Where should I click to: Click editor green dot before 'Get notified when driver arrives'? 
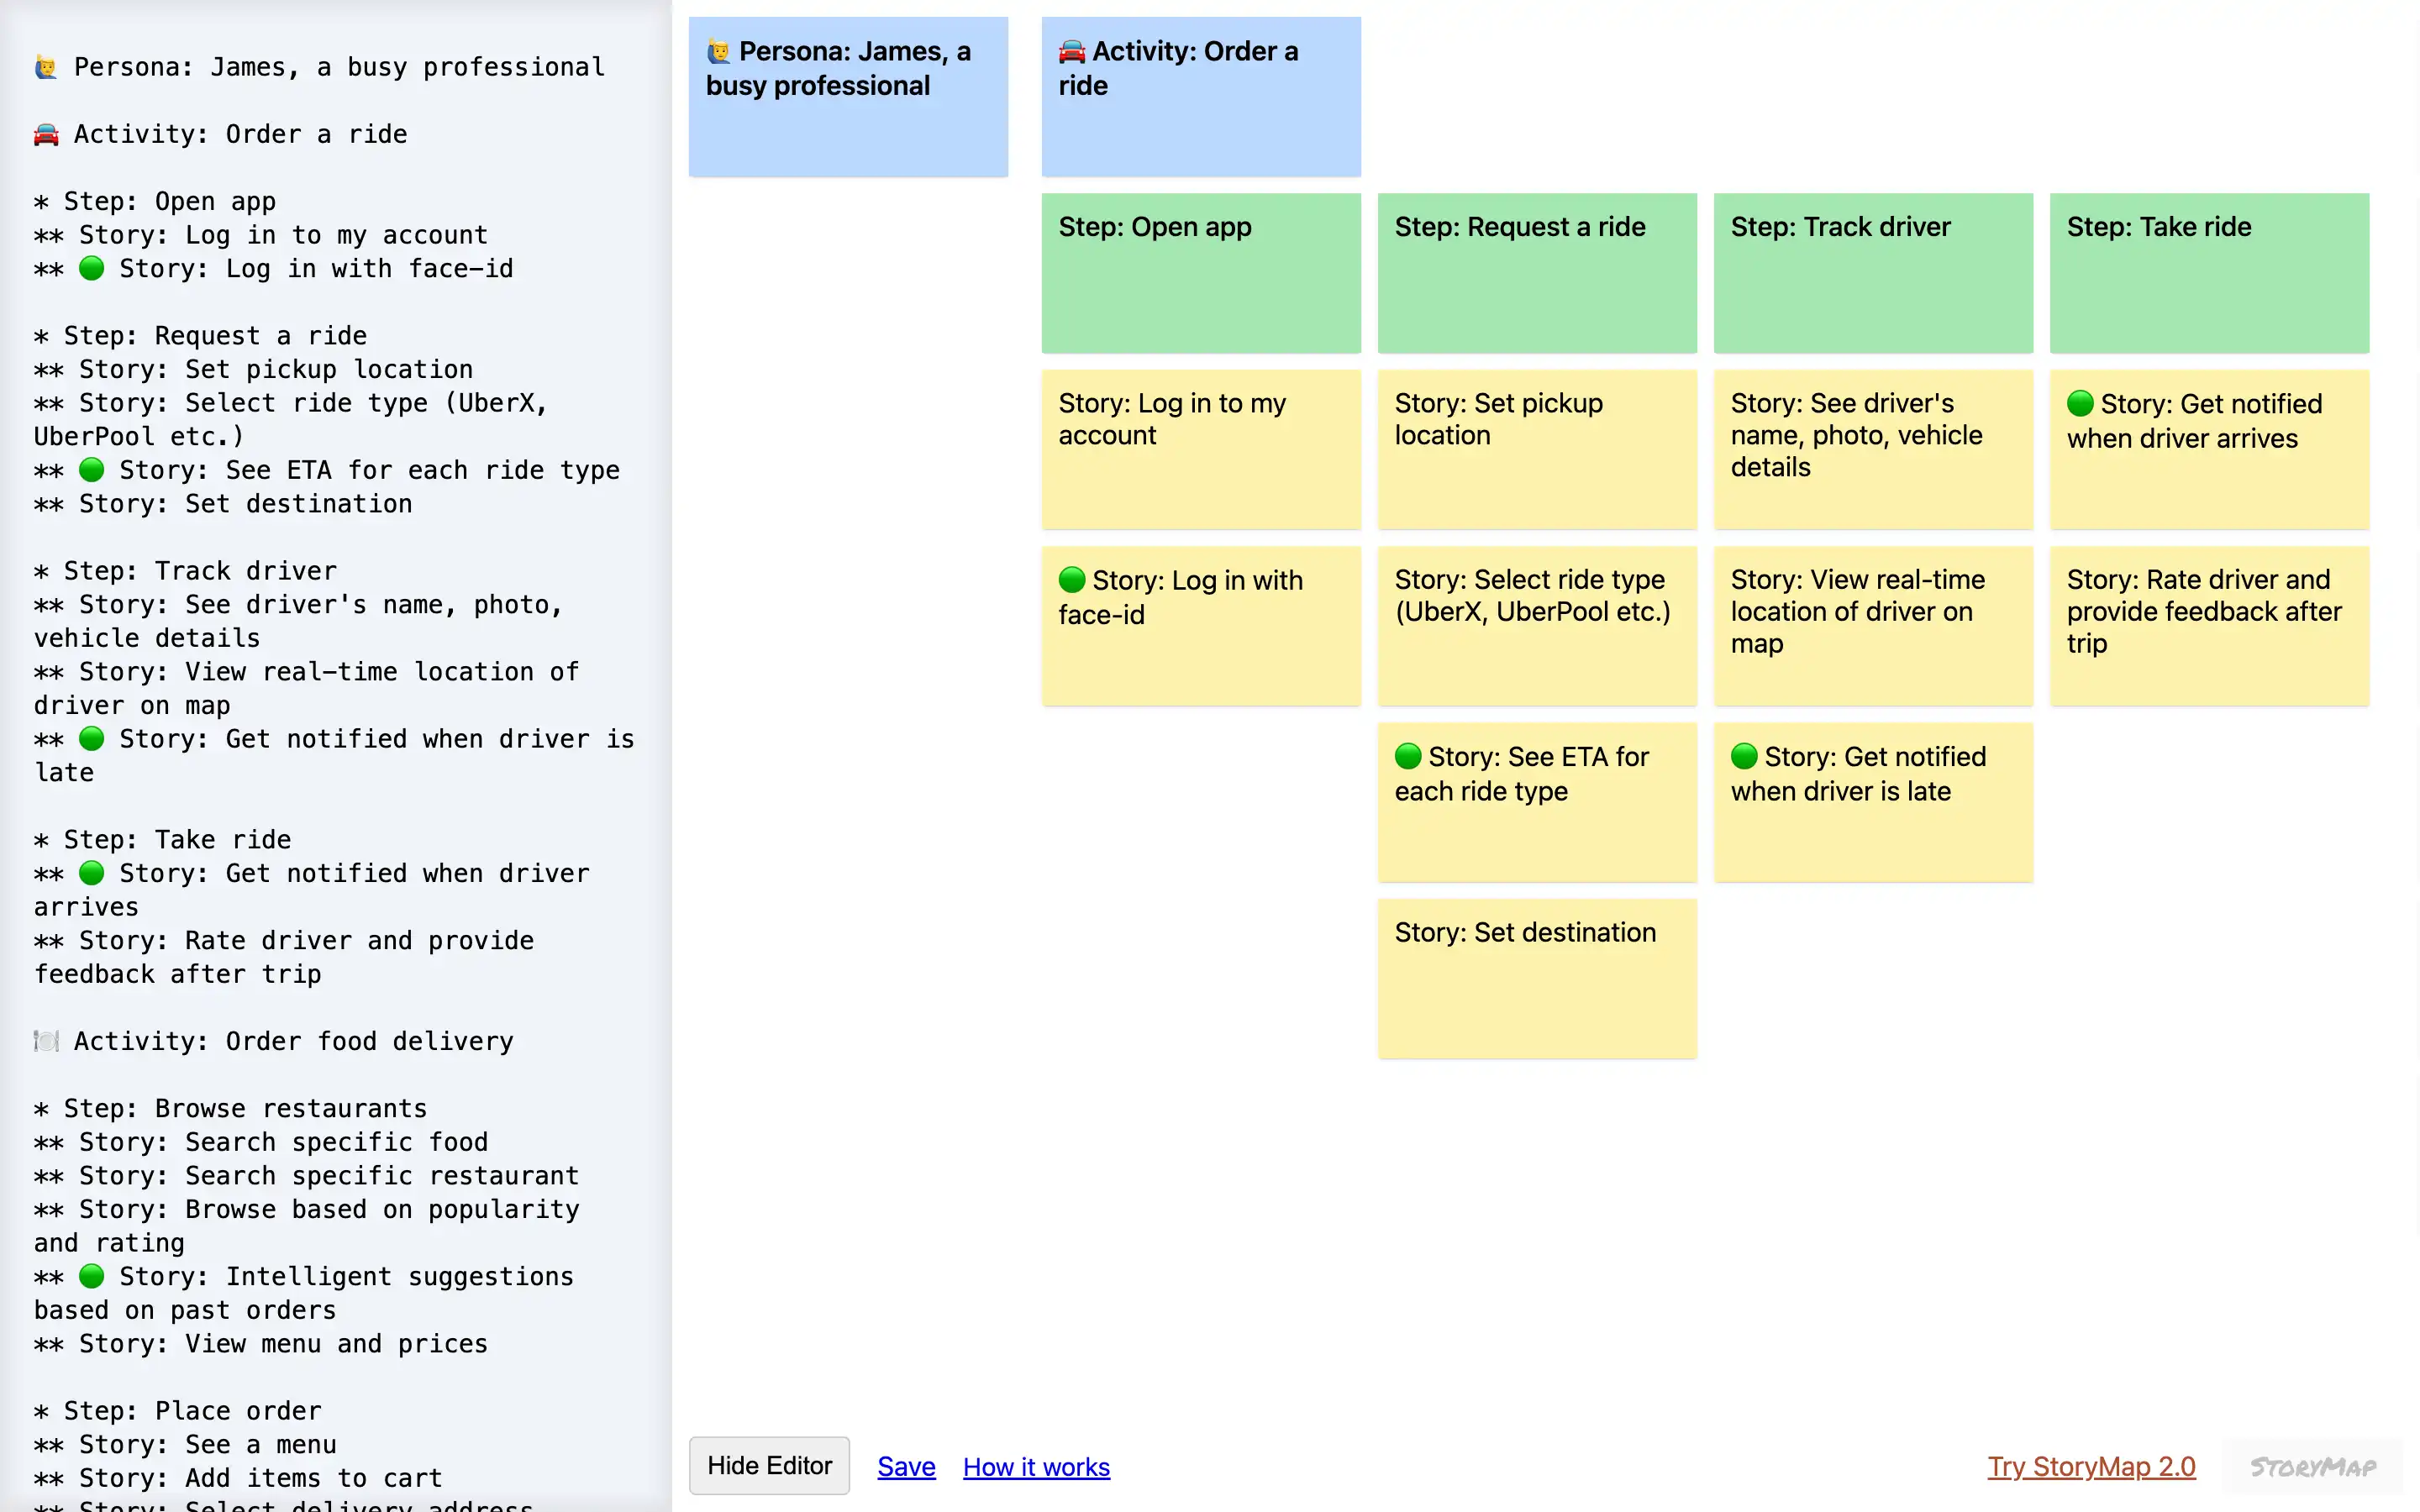(91, 873)
